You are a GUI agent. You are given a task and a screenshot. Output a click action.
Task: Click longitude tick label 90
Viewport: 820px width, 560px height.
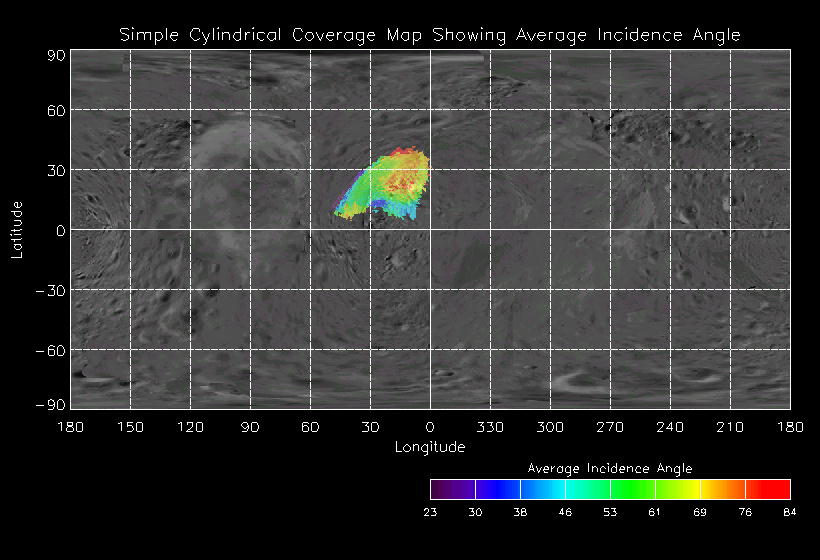coord(250,427)
